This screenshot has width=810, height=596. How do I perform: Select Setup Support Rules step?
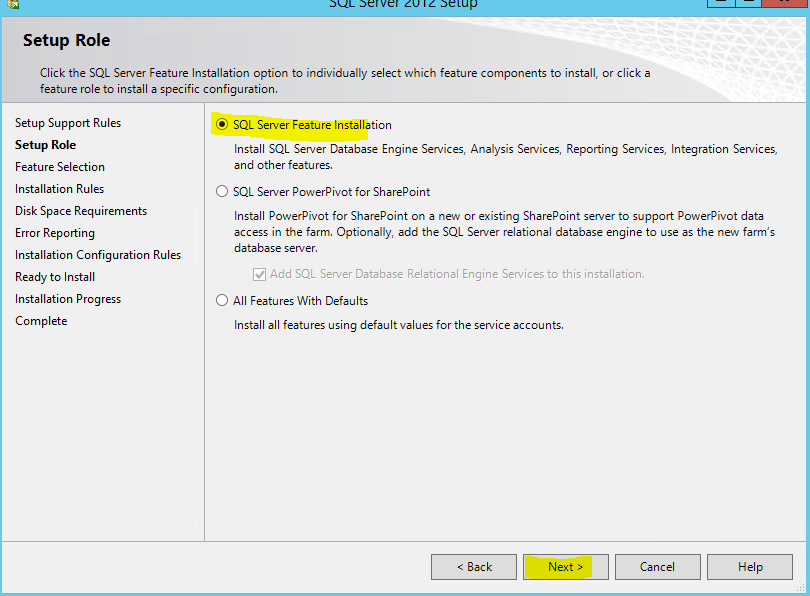68,123
